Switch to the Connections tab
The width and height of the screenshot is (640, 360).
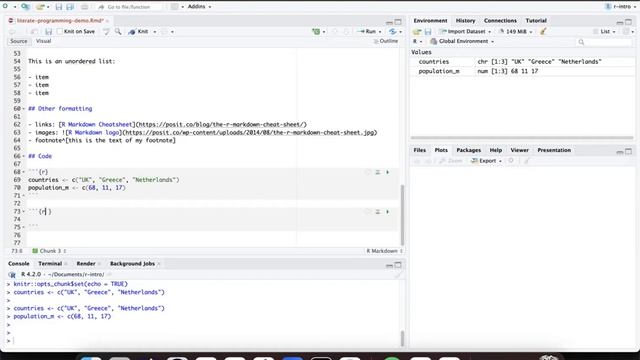(x=500, y=20)
